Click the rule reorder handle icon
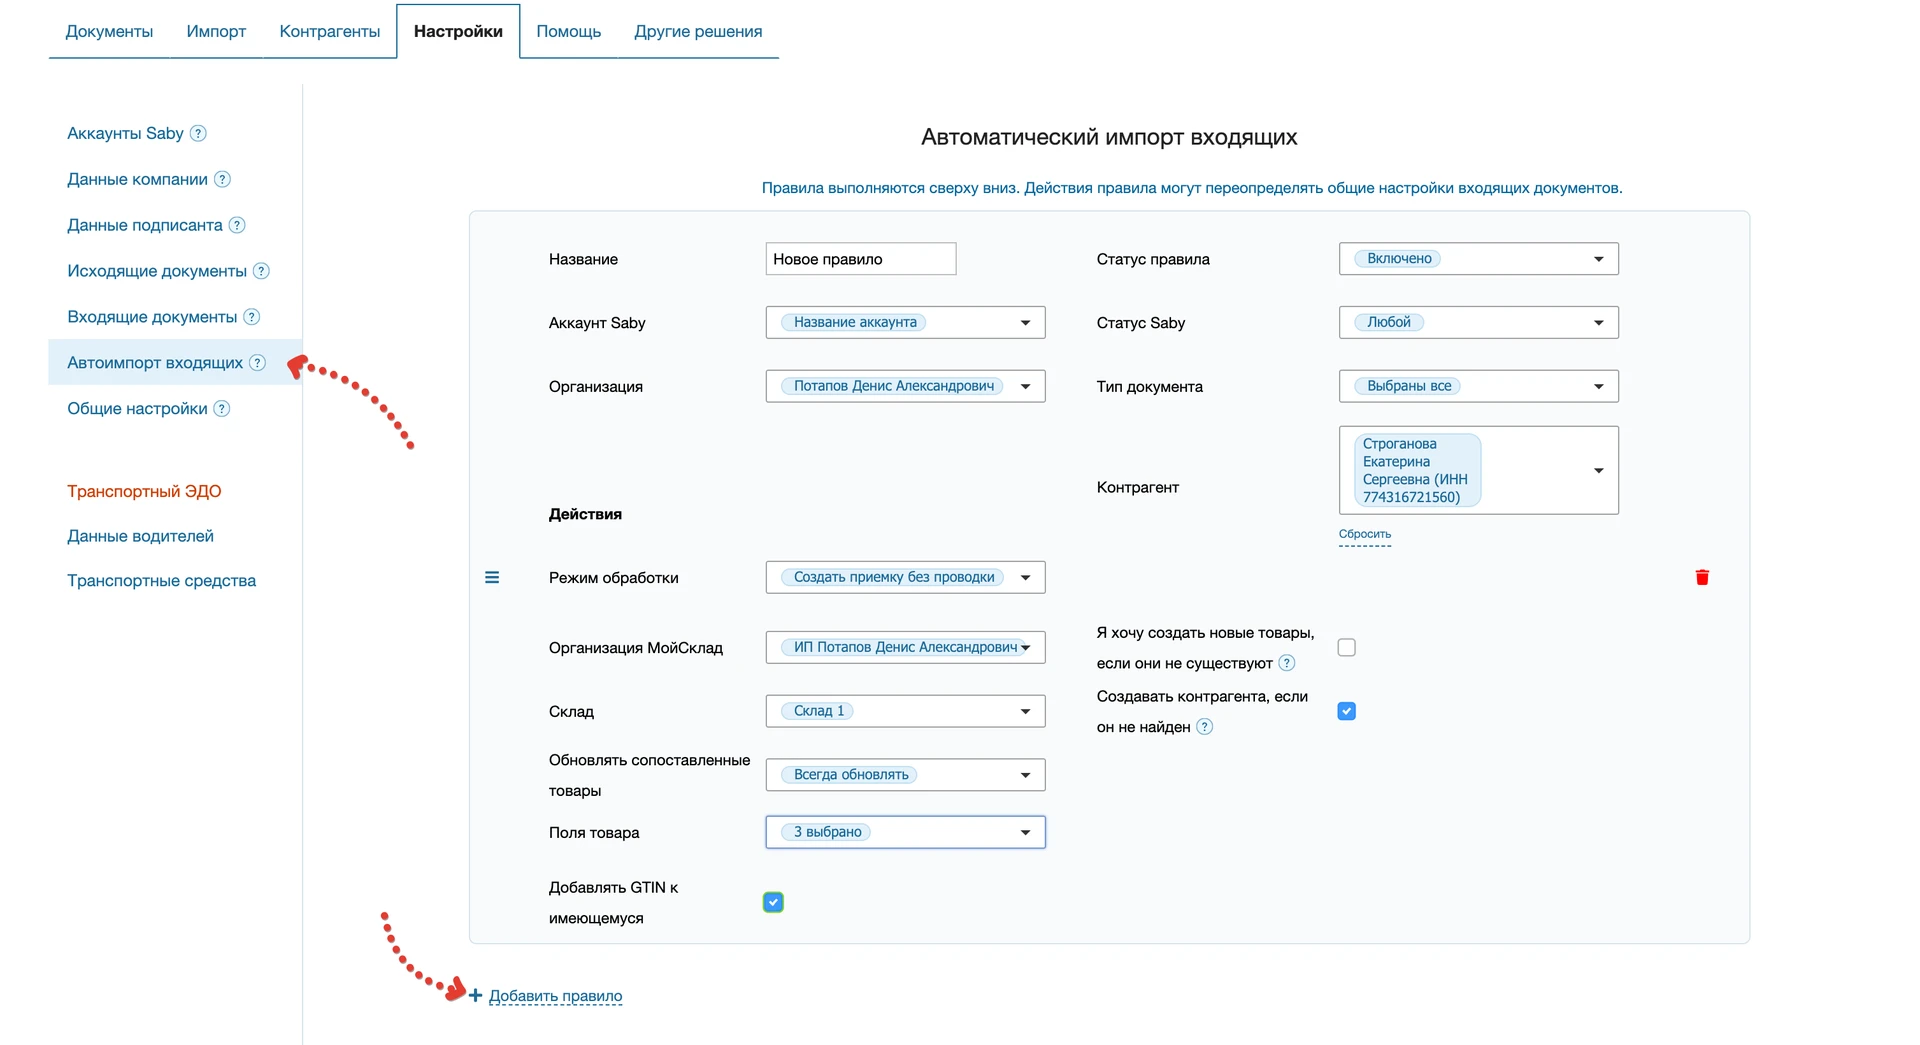This screenshot has width=1920, height=1045. pyautogui.click(x=492, y=577)
